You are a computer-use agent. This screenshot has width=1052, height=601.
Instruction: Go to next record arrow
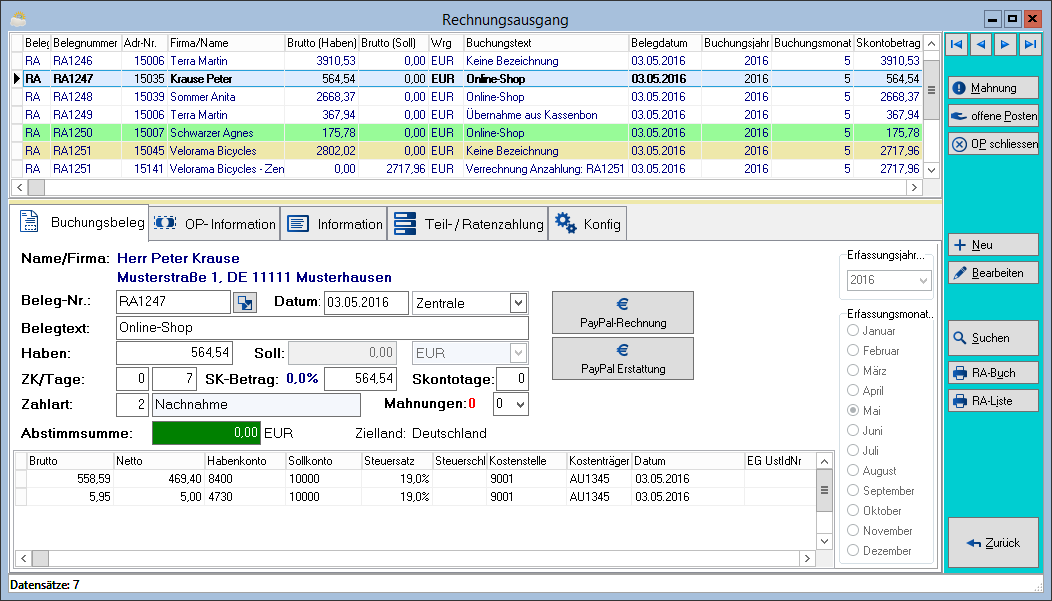pos(1004,44)
